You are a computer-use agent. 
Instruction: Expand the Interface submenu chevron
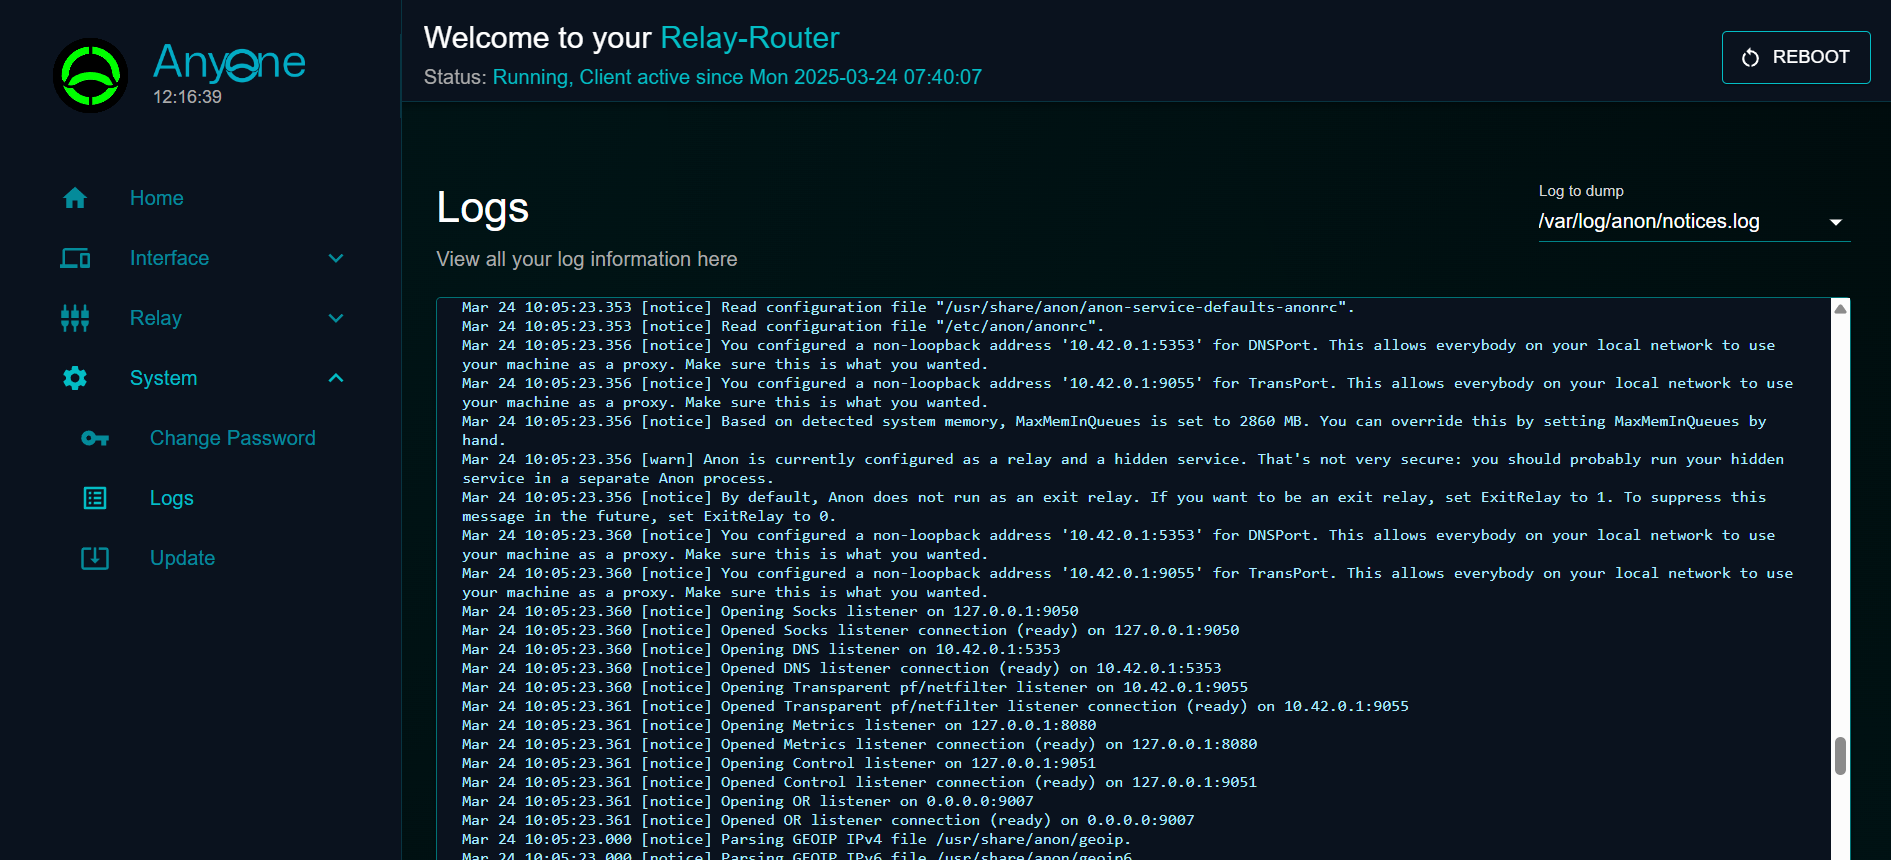pos(336,258)
